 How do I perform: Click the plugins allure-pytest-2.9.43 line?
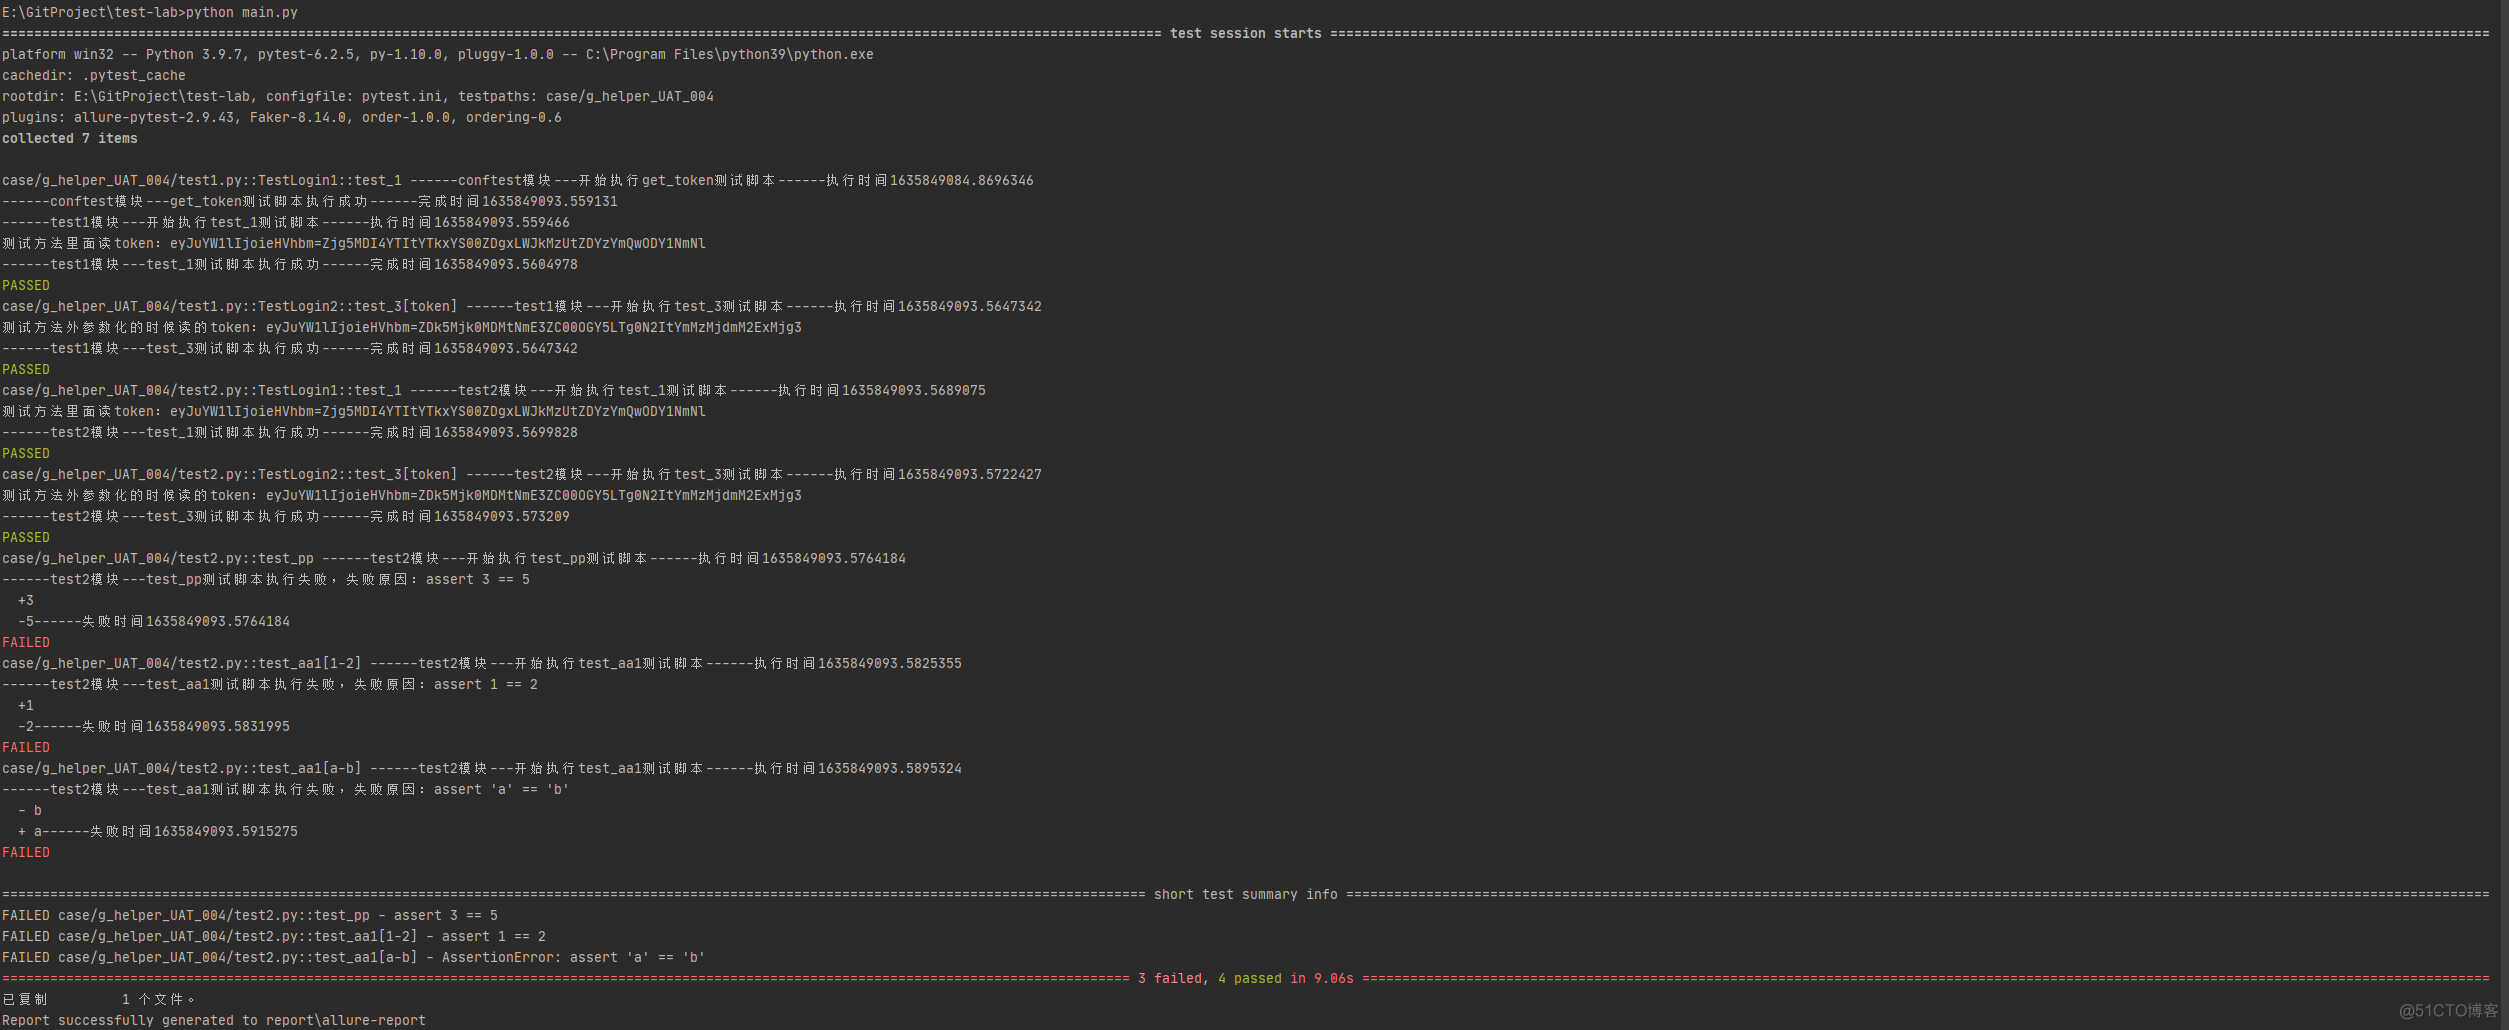[282, 117]
